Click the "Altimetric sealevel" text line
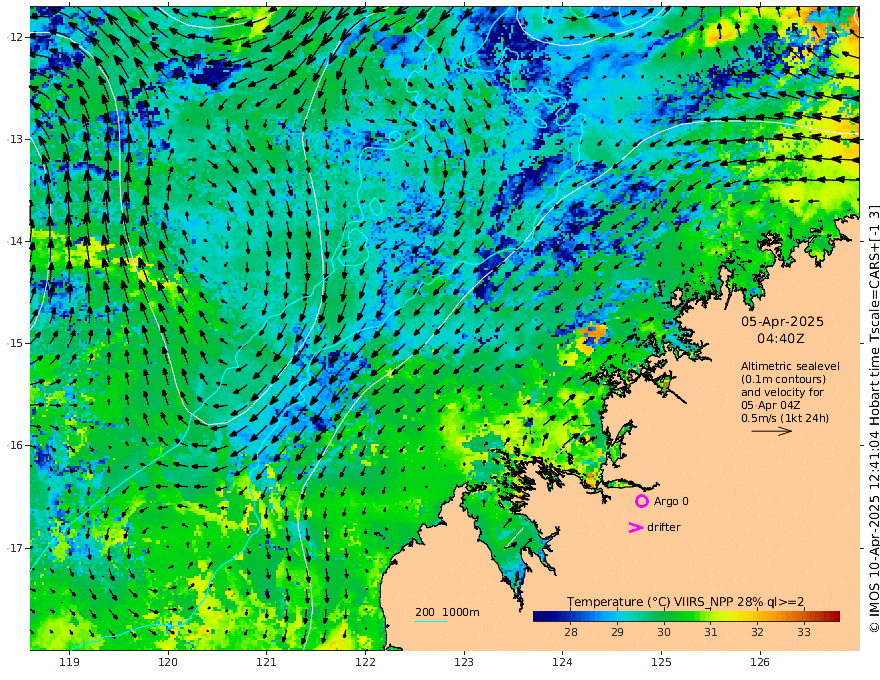 tap(790, 366)
